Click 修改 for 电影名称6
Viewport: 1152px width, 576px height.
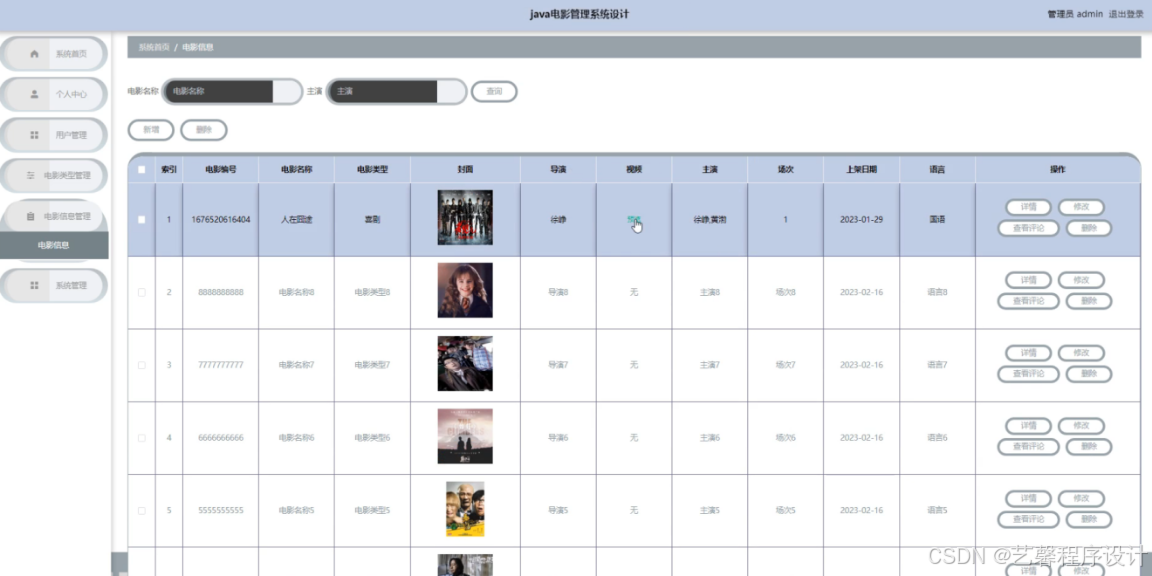1081,425
